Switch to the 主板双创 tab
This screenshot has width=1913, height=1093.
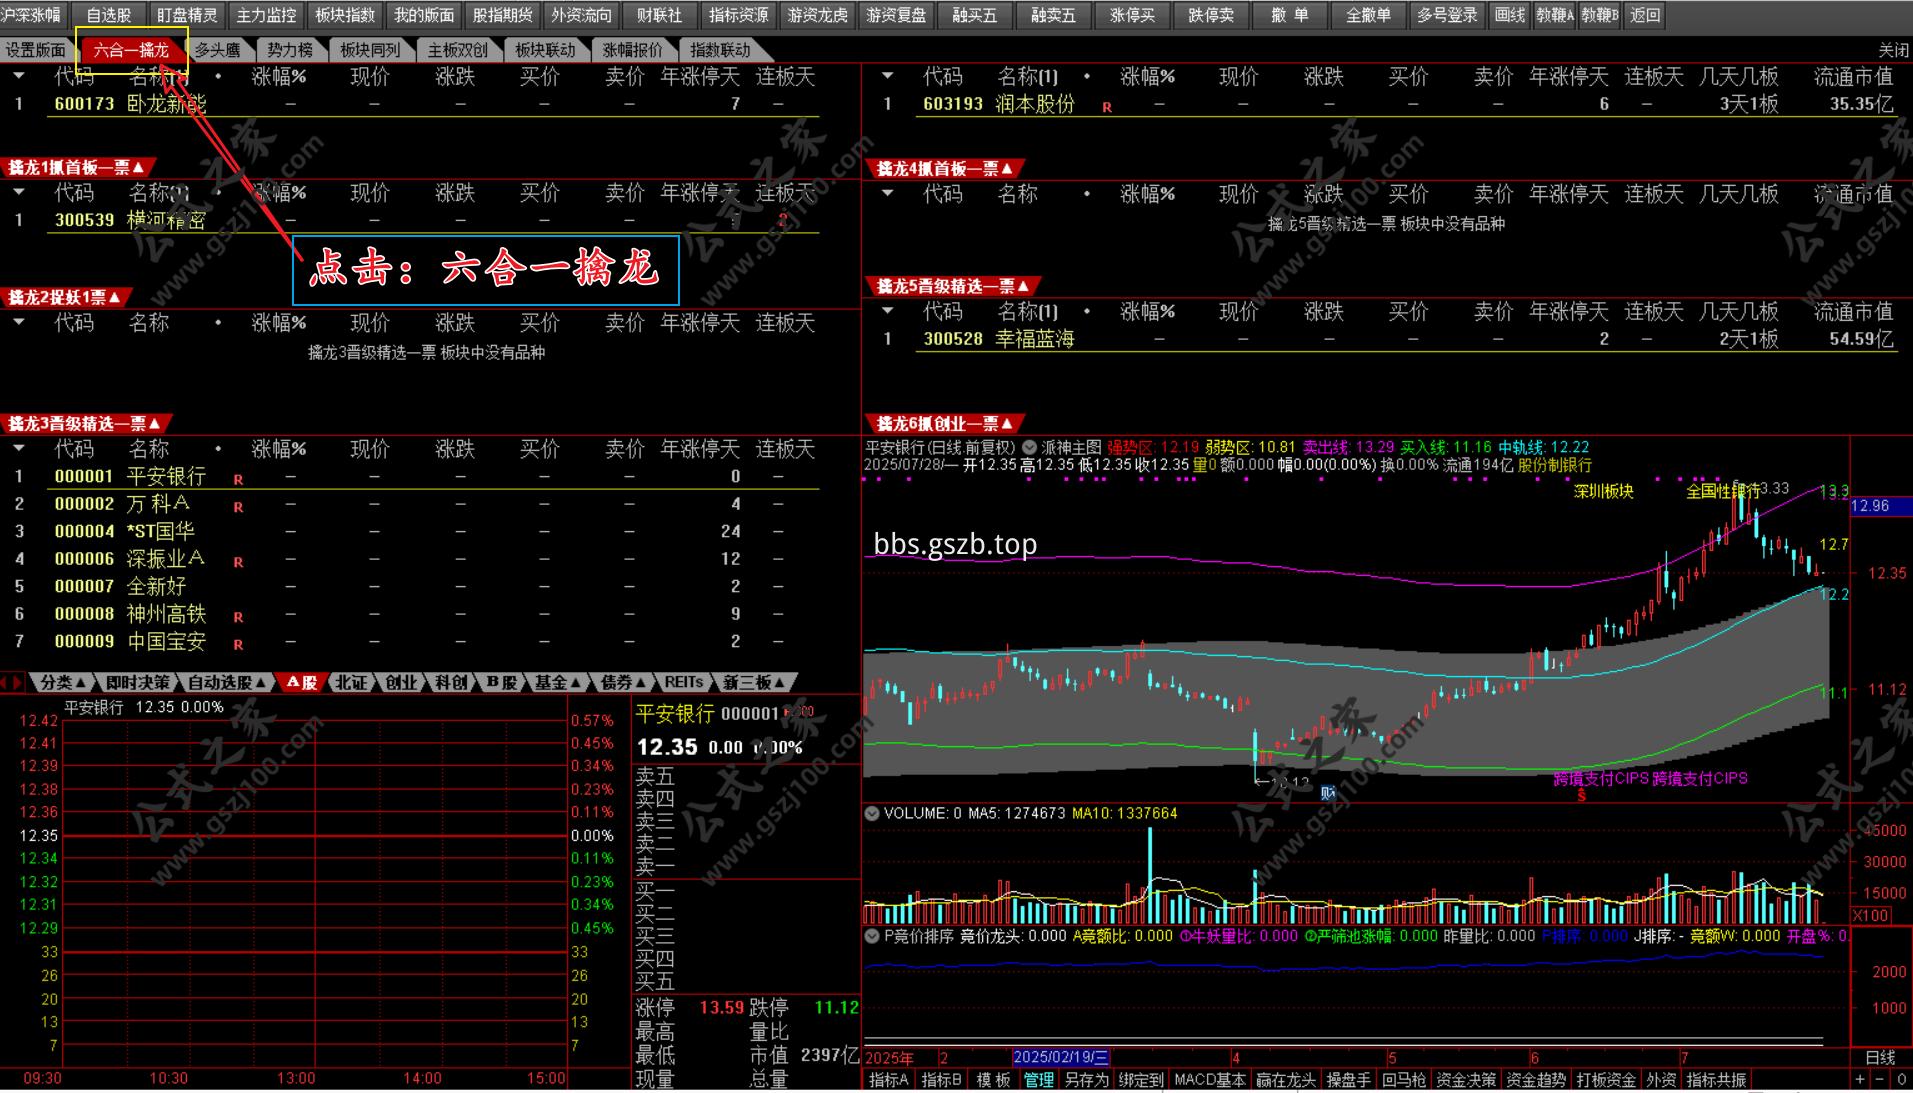458,50
